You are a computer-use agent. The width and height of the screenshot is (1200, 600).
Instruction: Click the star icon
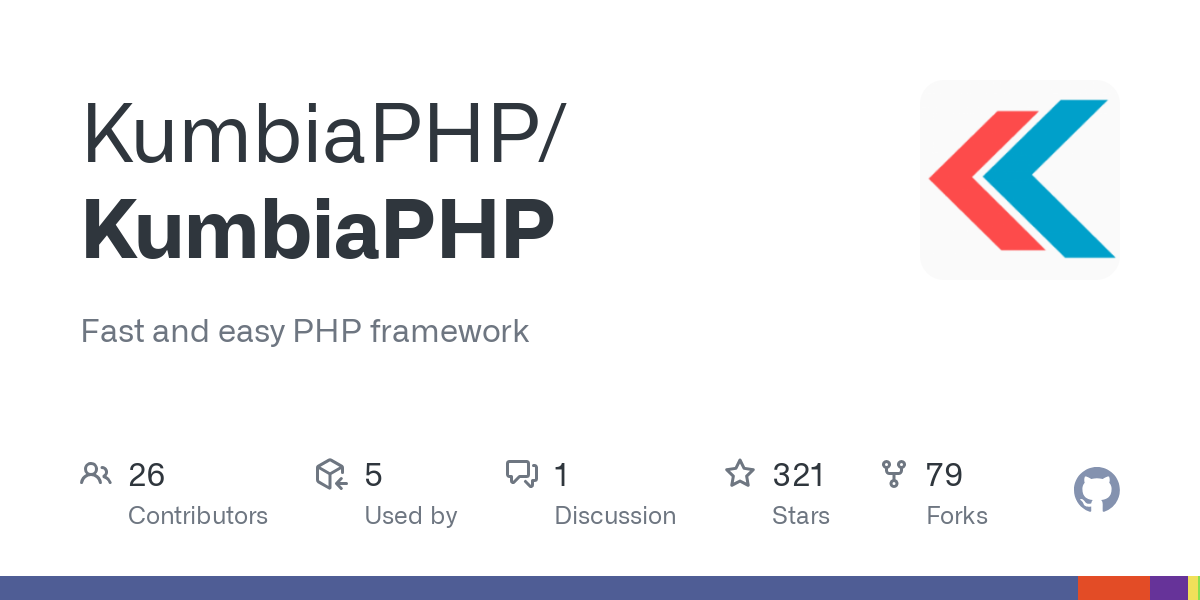tap(740, 474)
